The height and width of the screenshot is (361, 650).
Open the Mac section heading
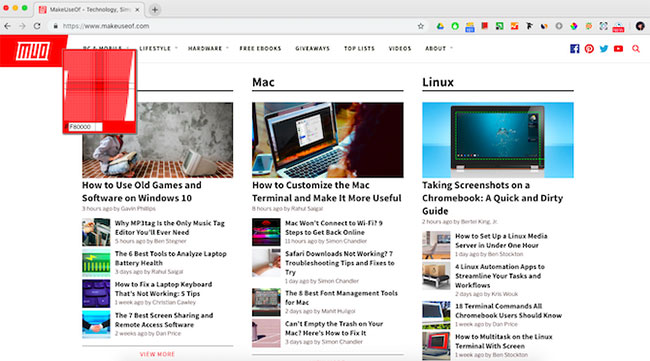263,82
